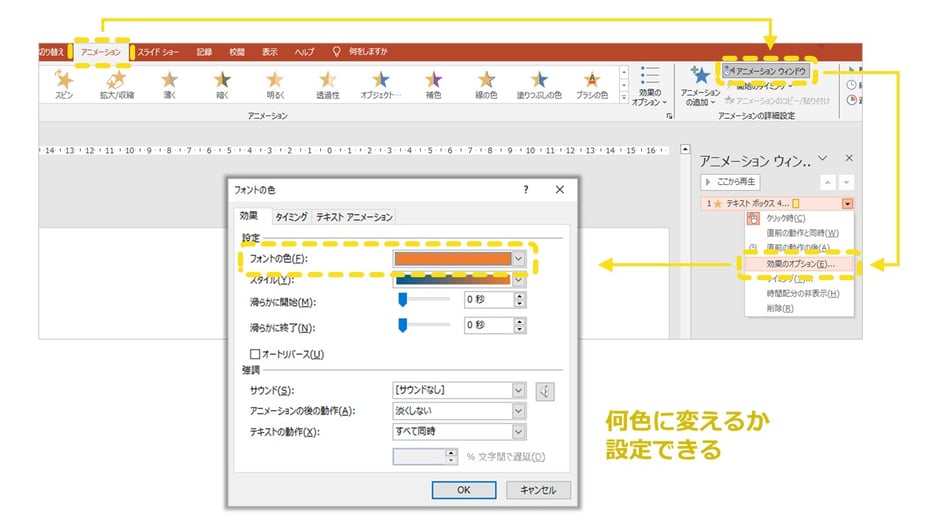Open the 校閲 review tab

pyautogui.click(x=237, y=52)
